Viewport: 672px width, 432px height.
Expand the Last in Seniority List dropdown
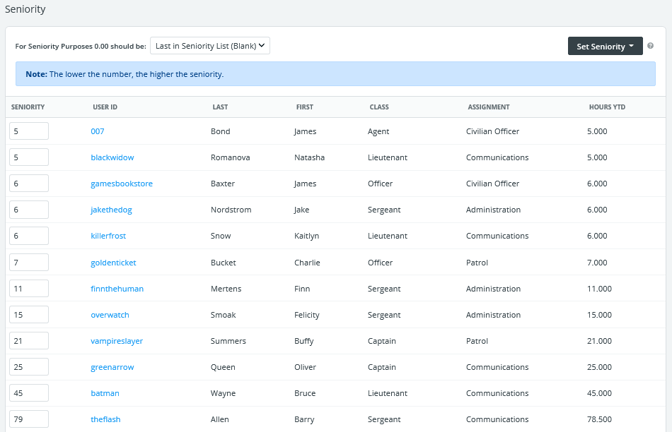(x=209, y=45)
